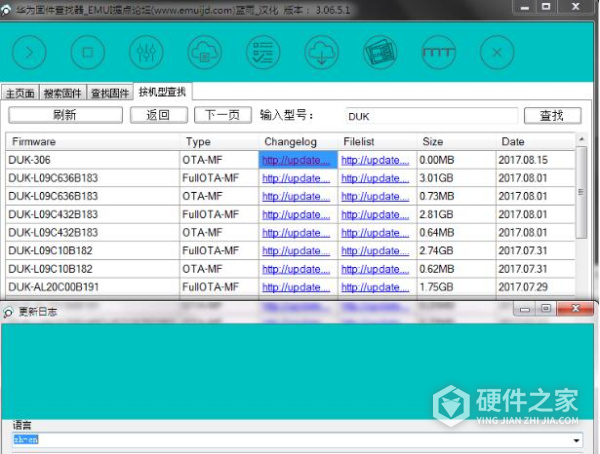The image size is (600, 454).
Task: Click the cloud download toolbar icon
Action: coord(321,52)
